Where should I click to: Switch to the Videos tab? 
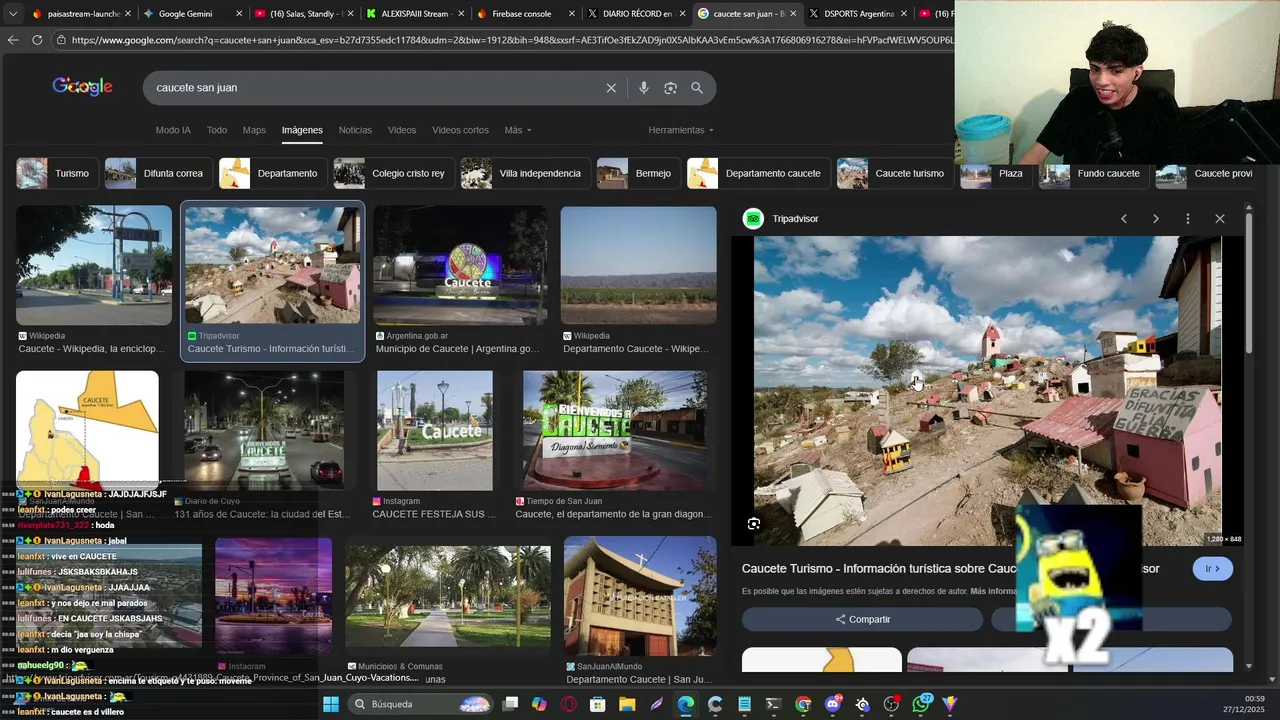point(402,130)
